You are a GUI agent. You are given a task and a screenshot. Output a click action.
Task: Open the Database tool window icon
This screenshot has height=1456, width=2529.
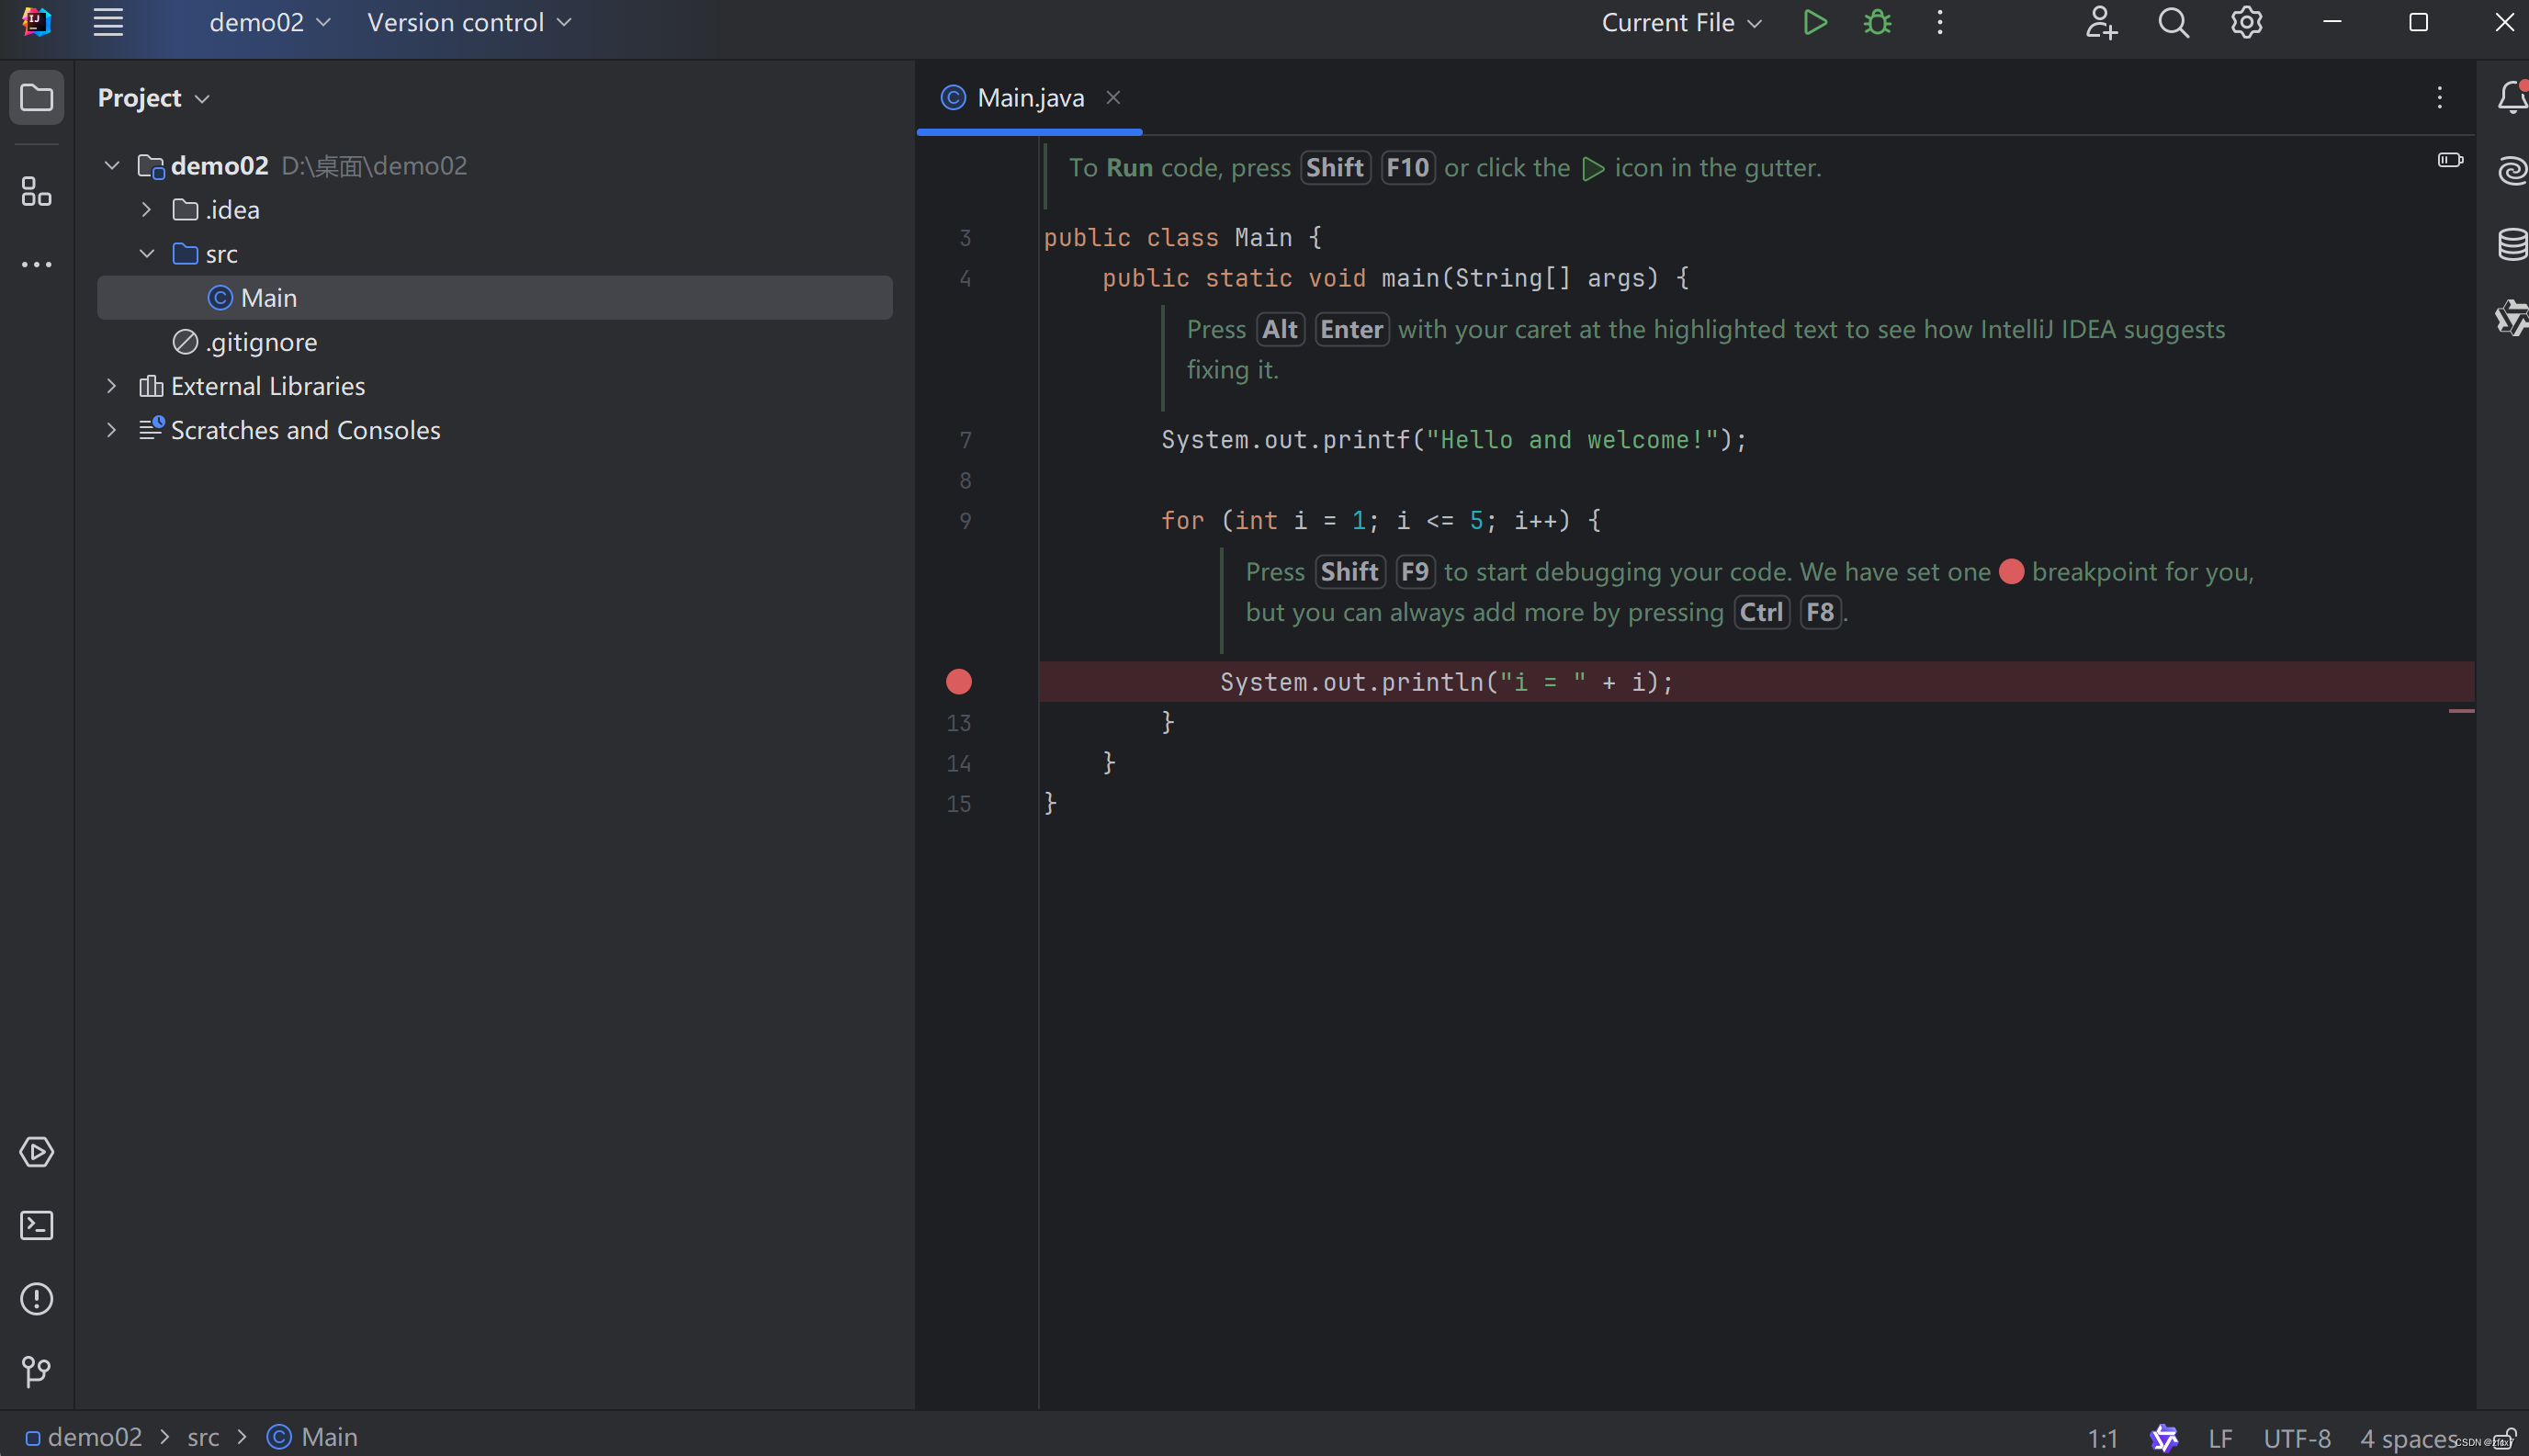pos(2511,243)
